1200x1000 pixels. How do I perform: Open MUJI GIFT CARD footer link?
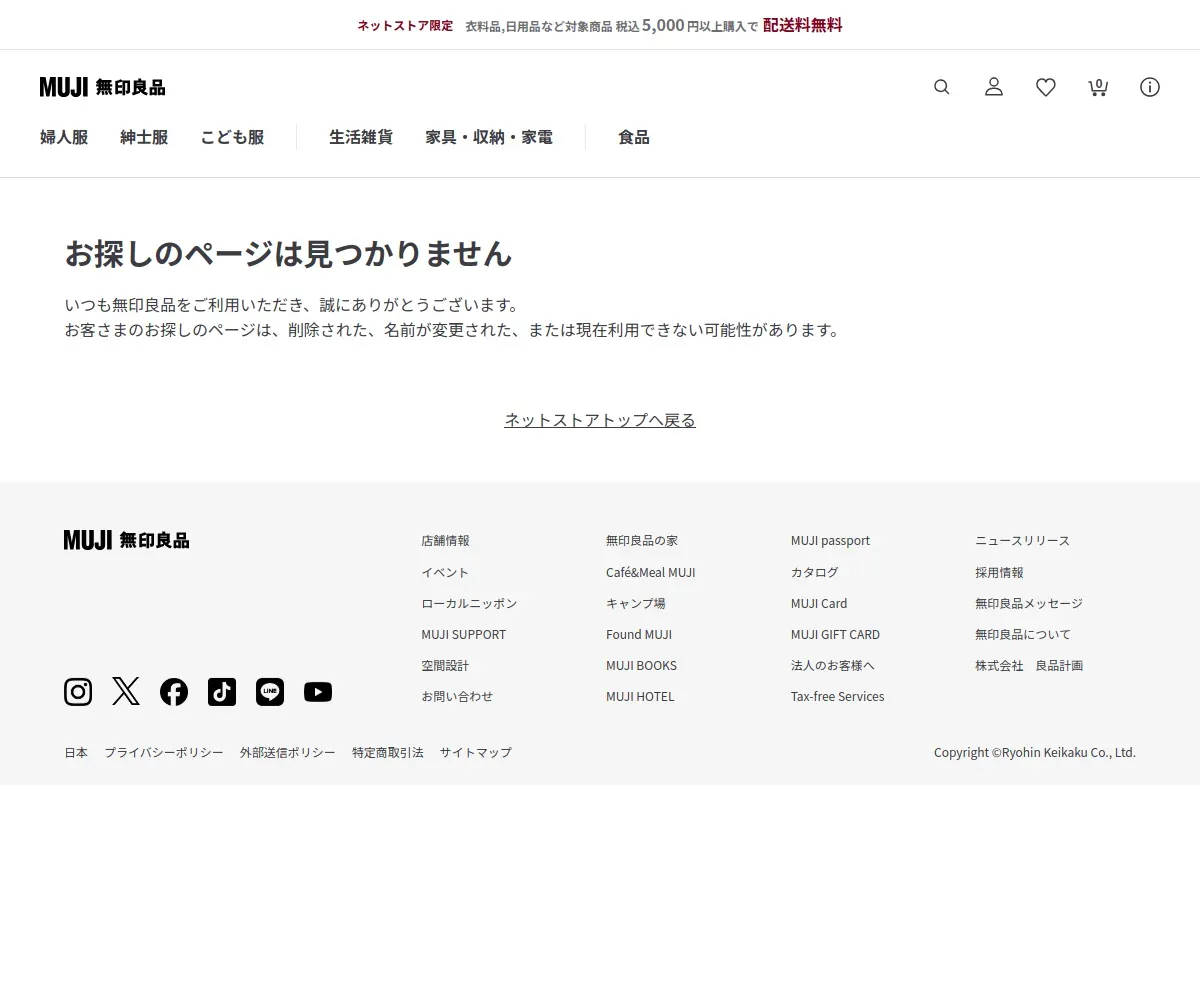coord(835,634)
